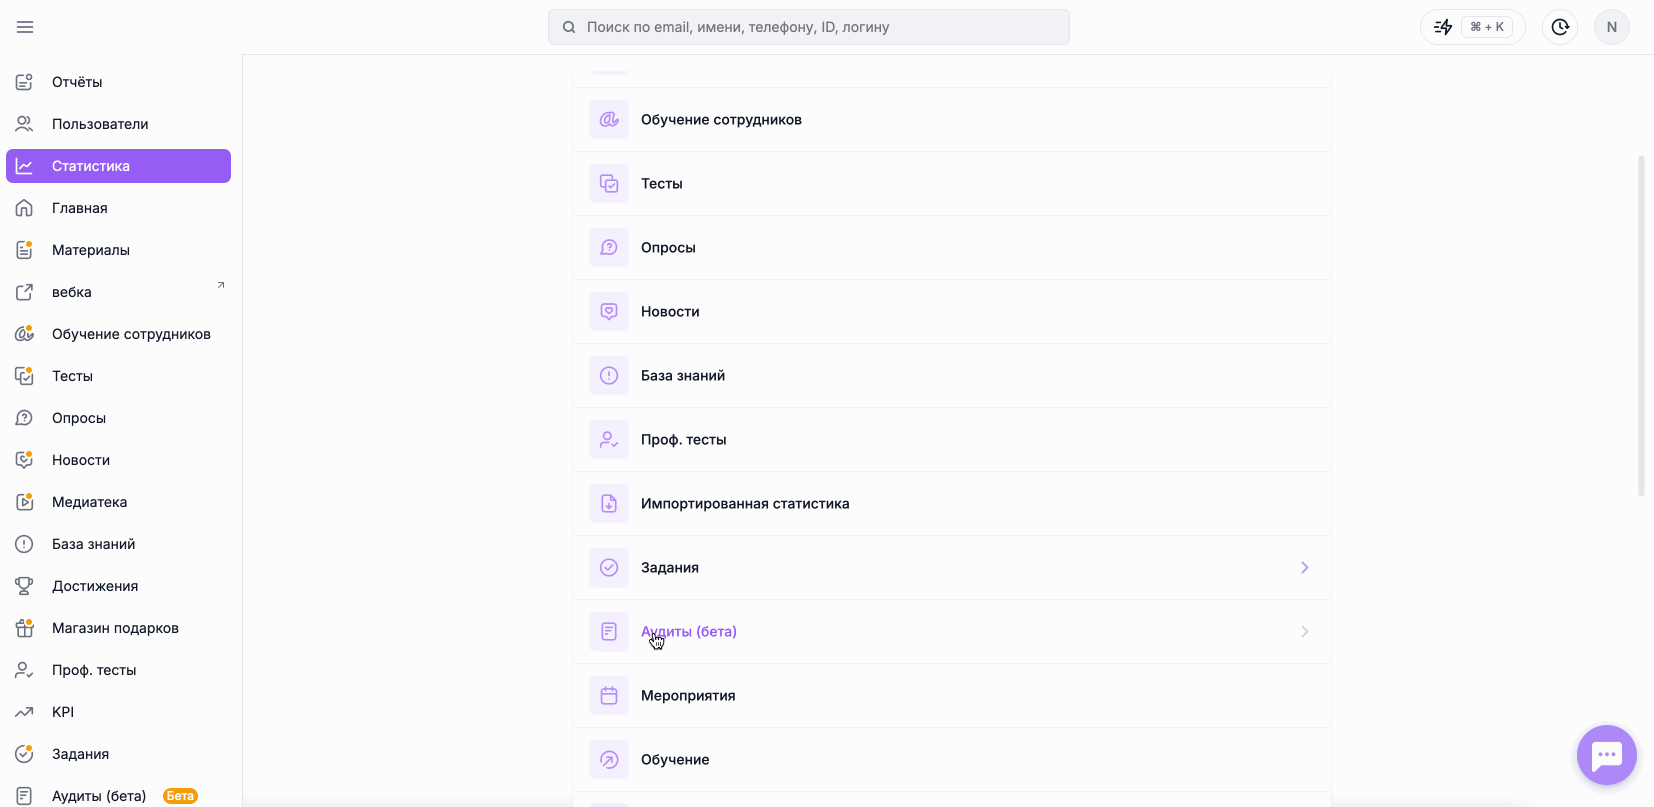The width and height of the screenshot is (1654, 807).
Task: Click the Тесты sidebar icon
Action: click(25, 376)
